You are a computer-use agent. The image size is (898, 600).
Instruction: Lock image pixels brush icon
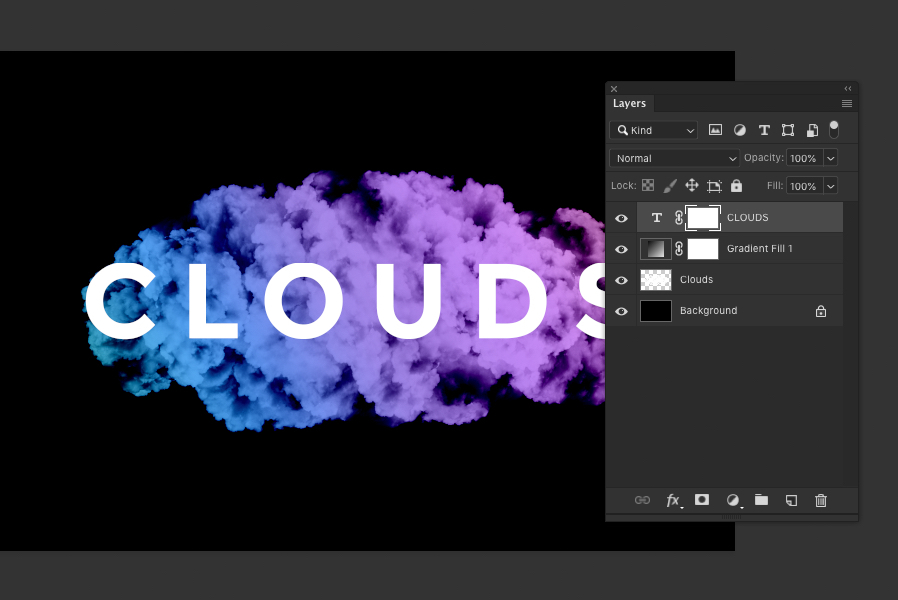tap(669, 185)
